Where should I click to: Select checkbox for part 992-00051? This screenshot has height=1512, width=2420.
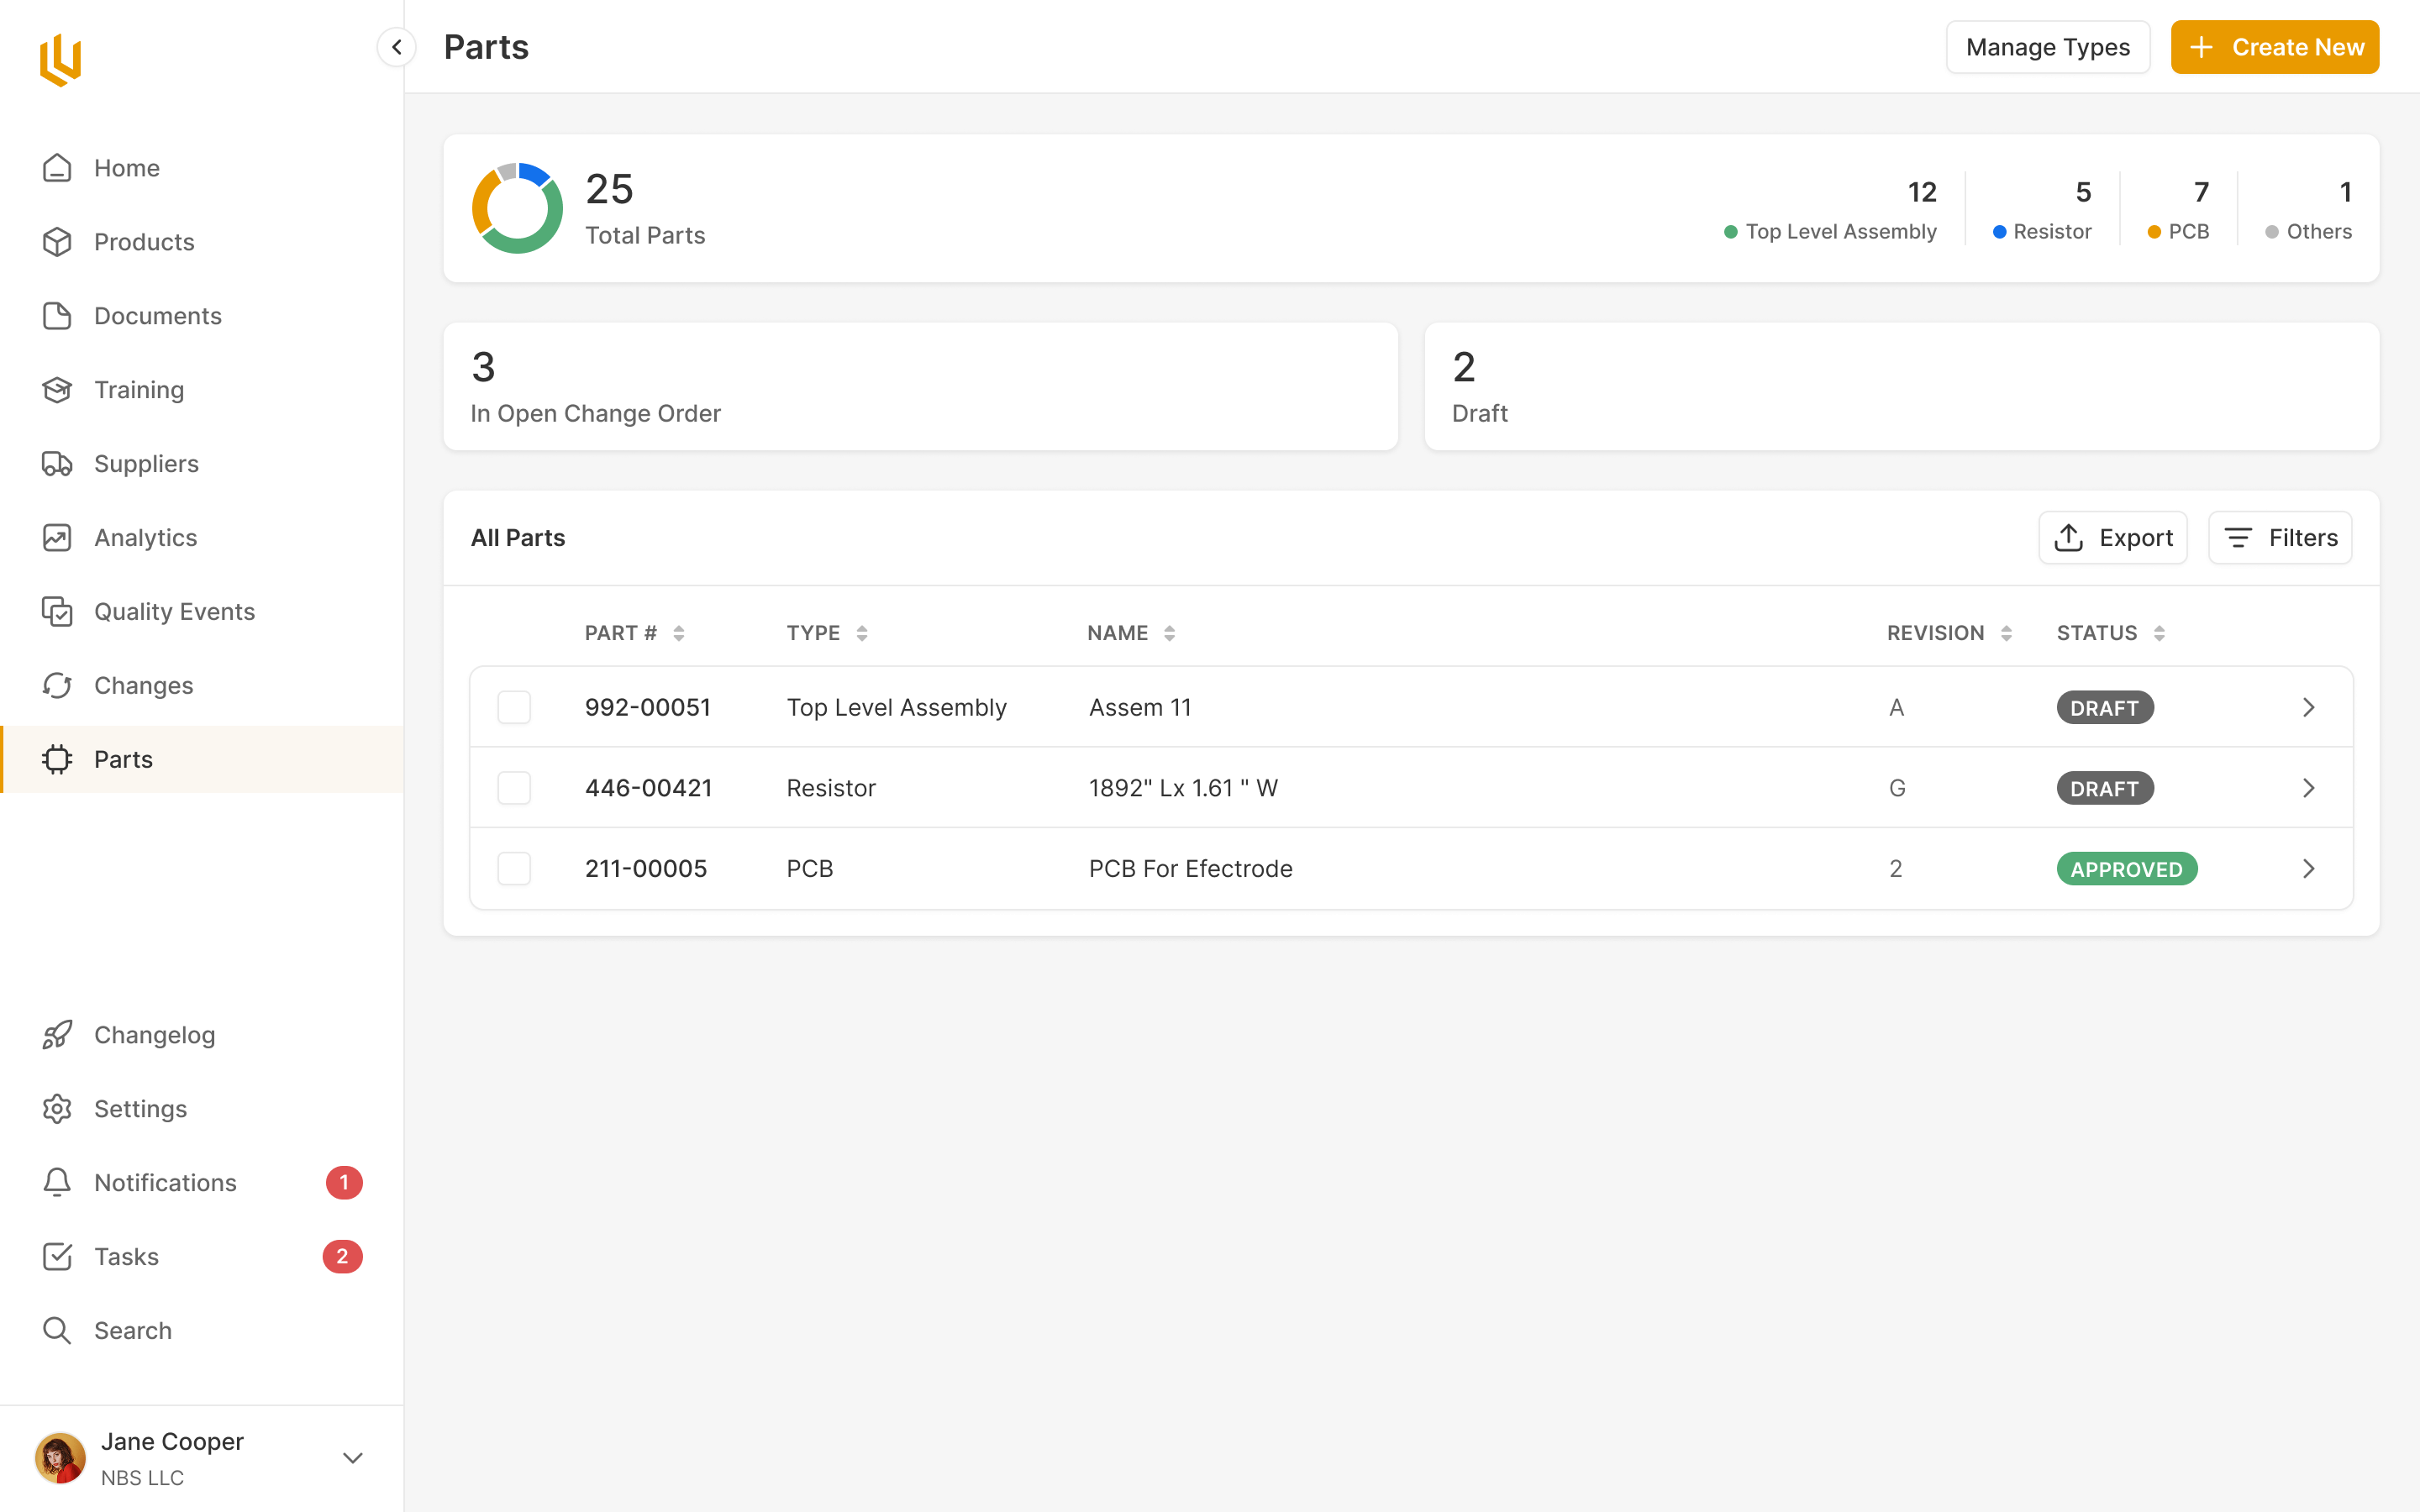pos(514,707)
